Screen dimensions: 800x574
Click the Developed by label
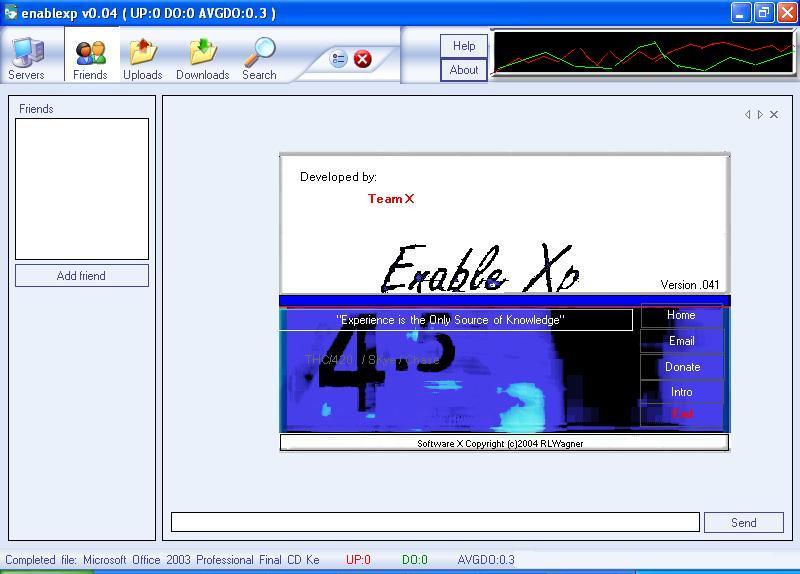(x=338, y=177)
